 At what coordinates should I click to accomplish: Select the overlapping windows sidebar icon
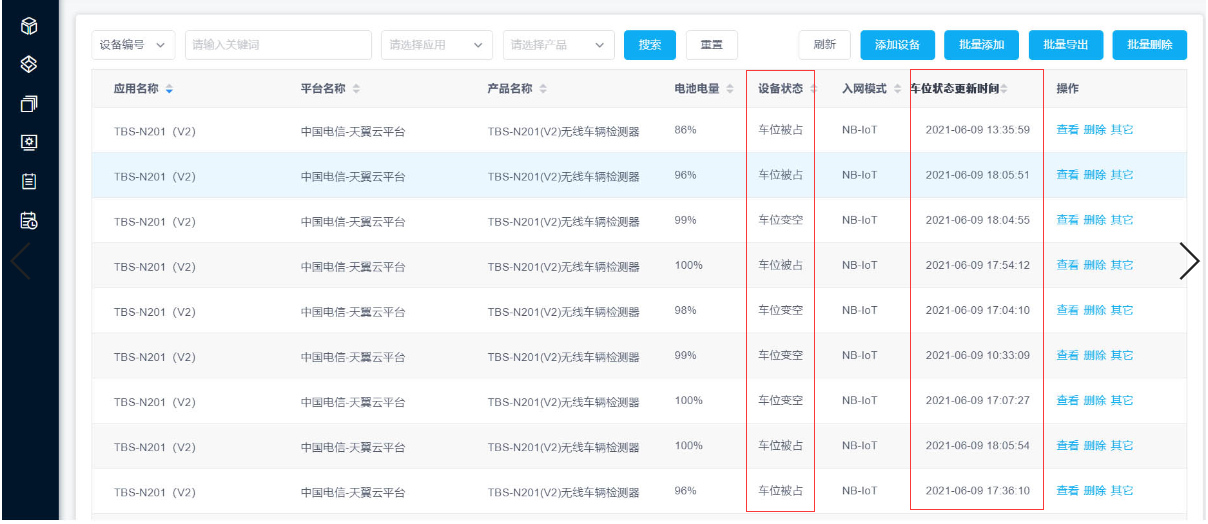click(x=29, y=103)
